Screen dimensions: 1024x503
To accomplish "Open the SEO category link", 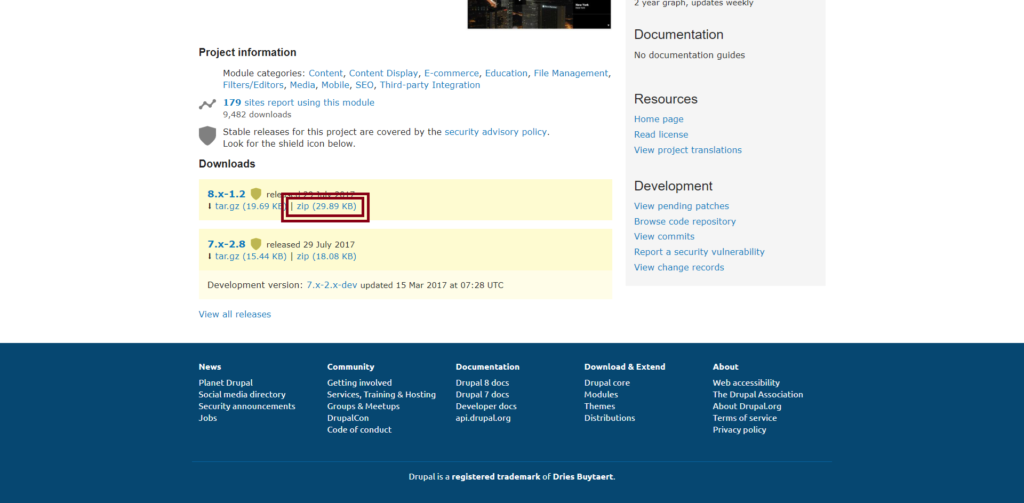I will click(364, 85).
